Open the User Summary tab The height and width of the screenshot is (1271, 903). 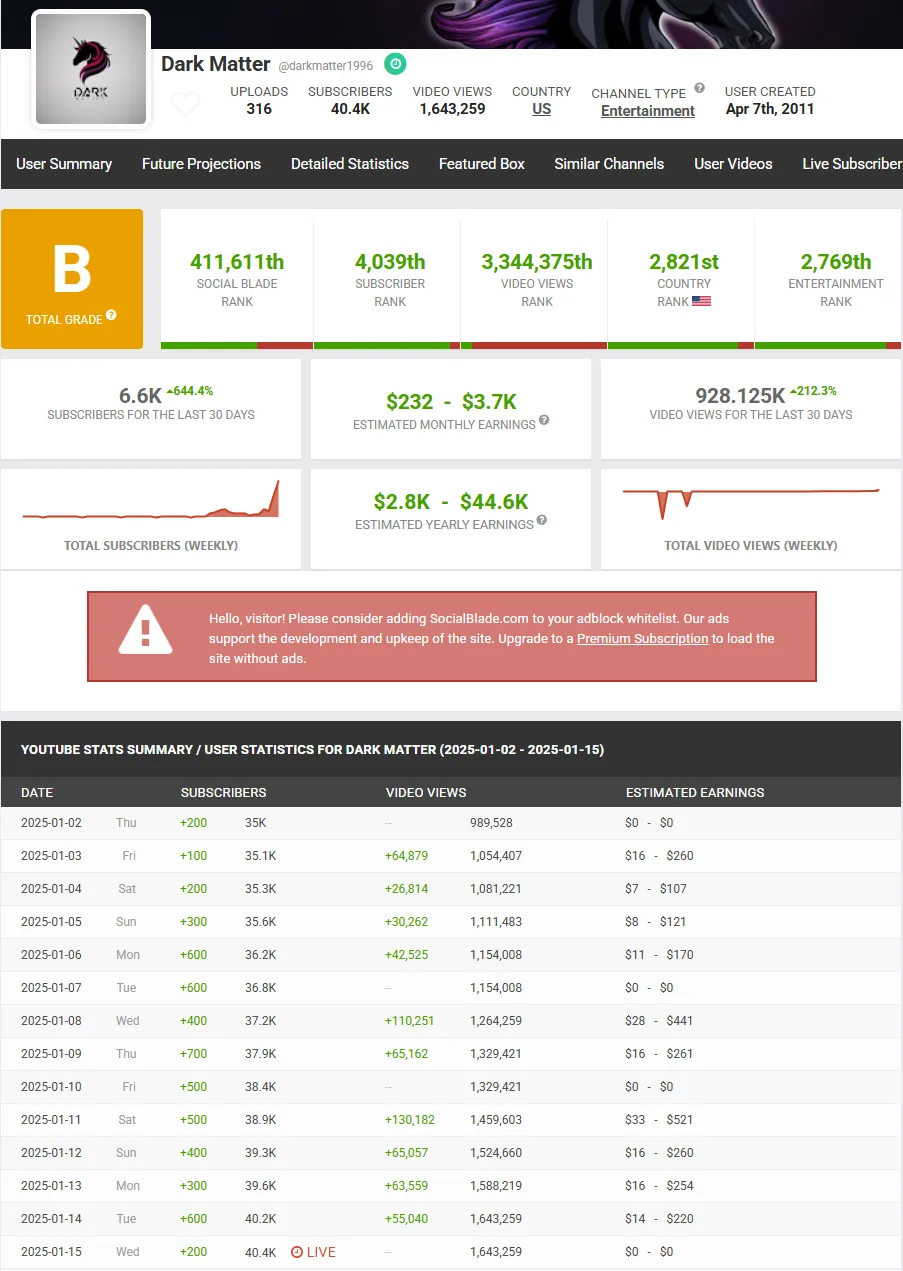pyautogui.click(x=64, y=164)
